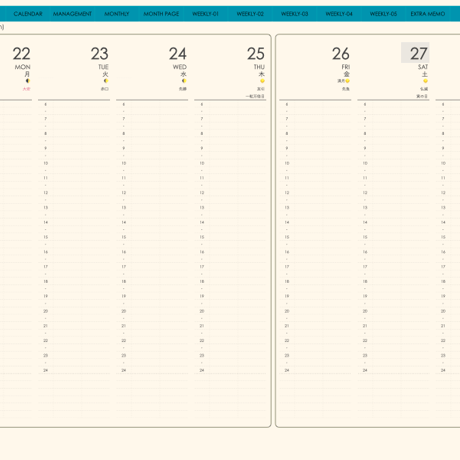The image size is (460, 460).
Task: Click the date number 23
Action: (100, 54)
